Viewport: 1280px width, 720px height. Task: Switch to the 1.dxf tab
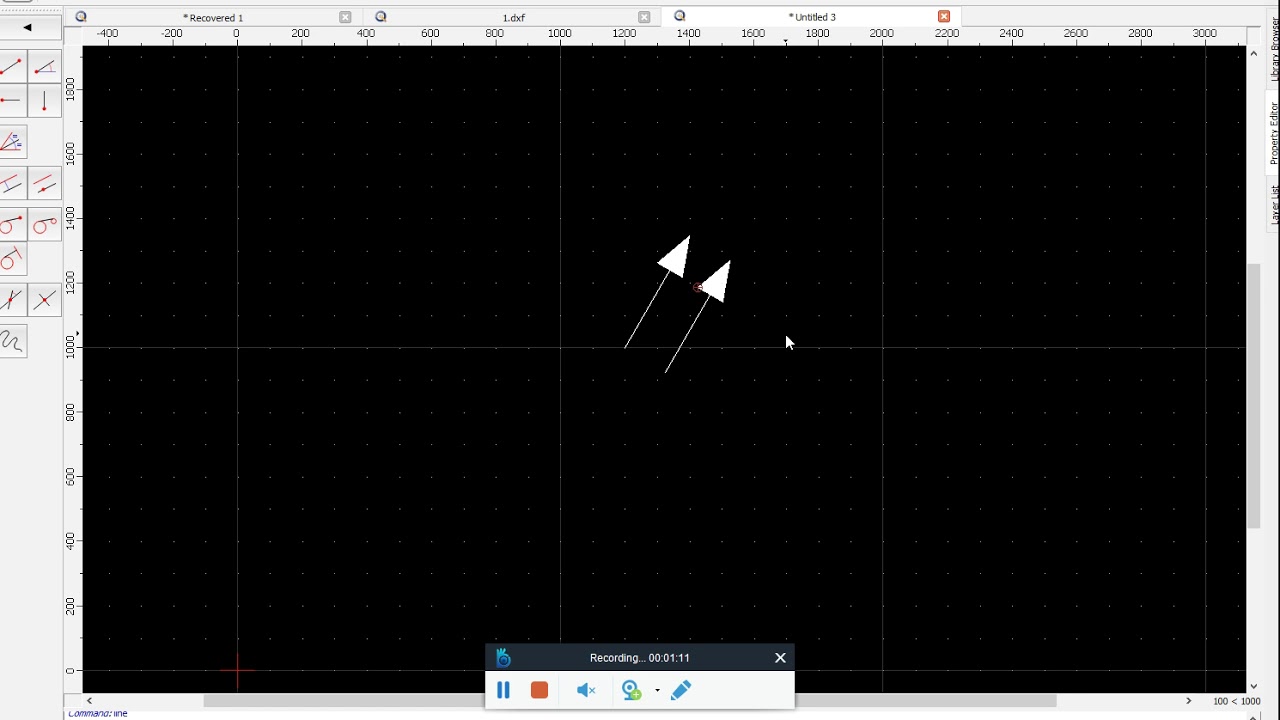click(513, 17)
